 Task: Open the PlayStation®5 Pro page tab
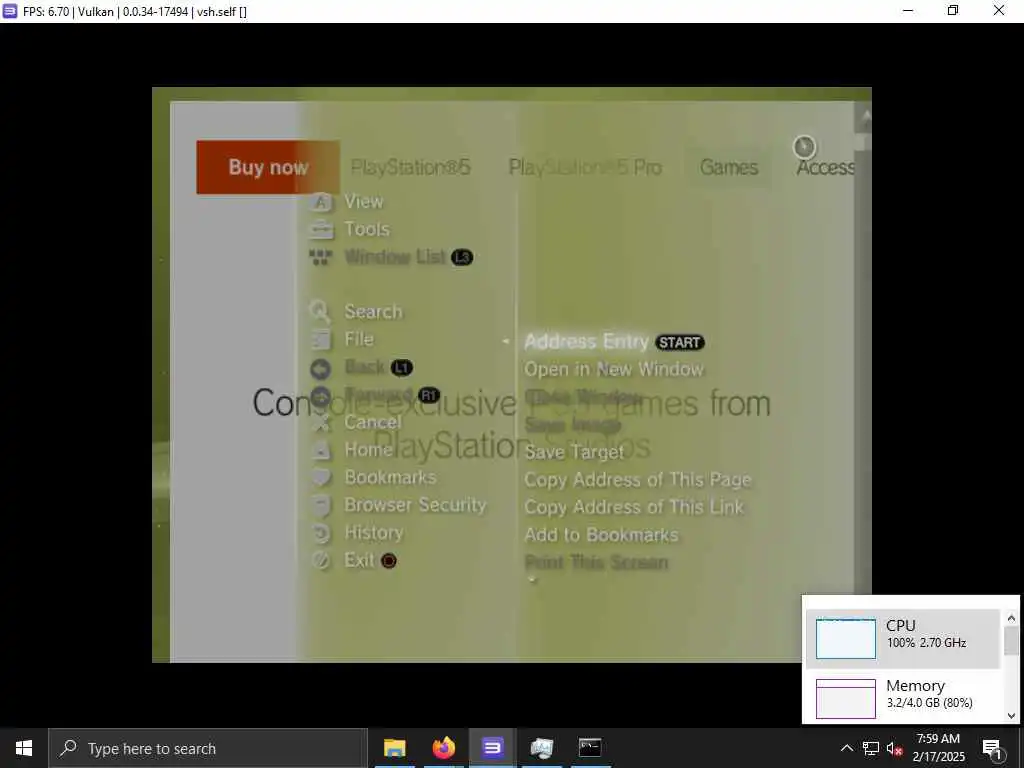pyautogui.click(x=585, y=168)
